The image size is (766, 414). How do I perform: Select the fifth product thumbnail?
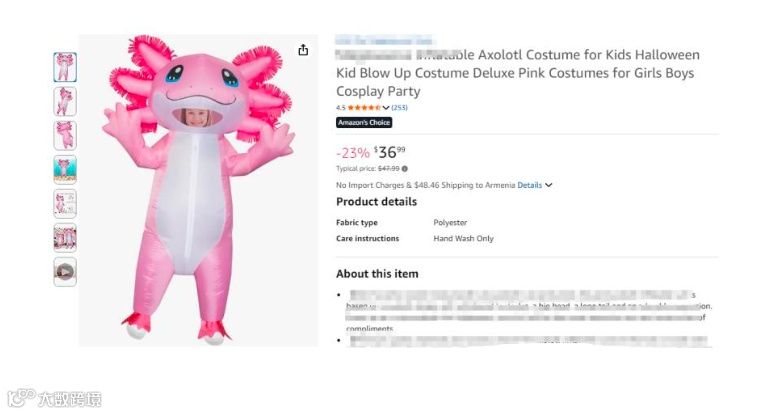click(65, 203)
